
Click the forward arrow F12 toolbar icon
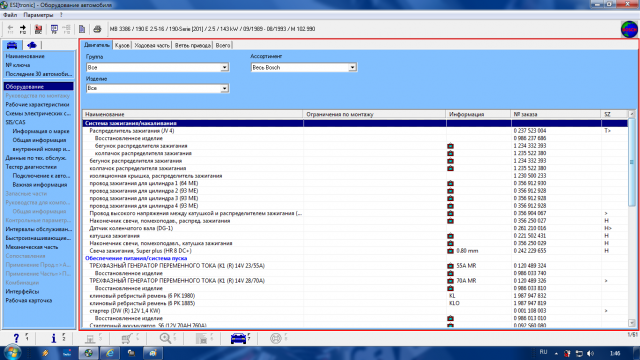coord(23,29)
